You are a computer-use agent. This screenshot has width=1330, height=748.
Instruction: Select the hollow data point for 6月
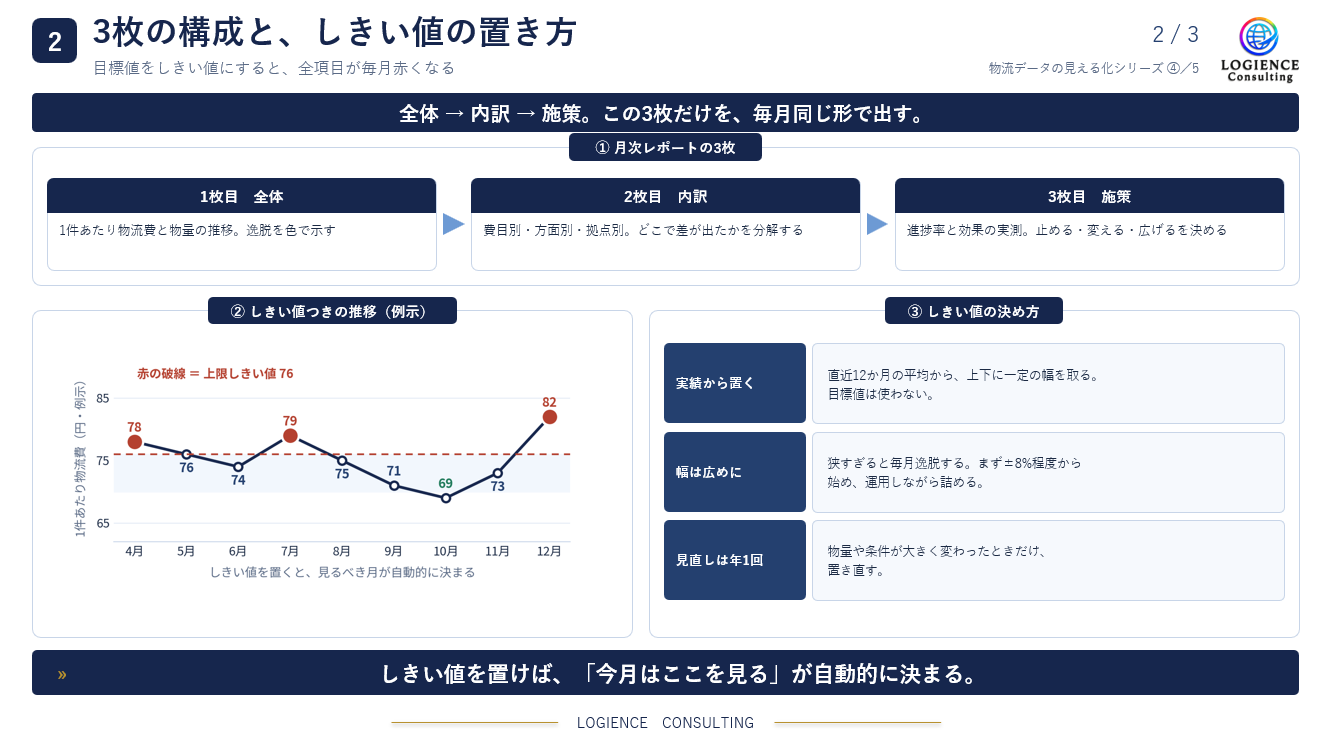238,467
